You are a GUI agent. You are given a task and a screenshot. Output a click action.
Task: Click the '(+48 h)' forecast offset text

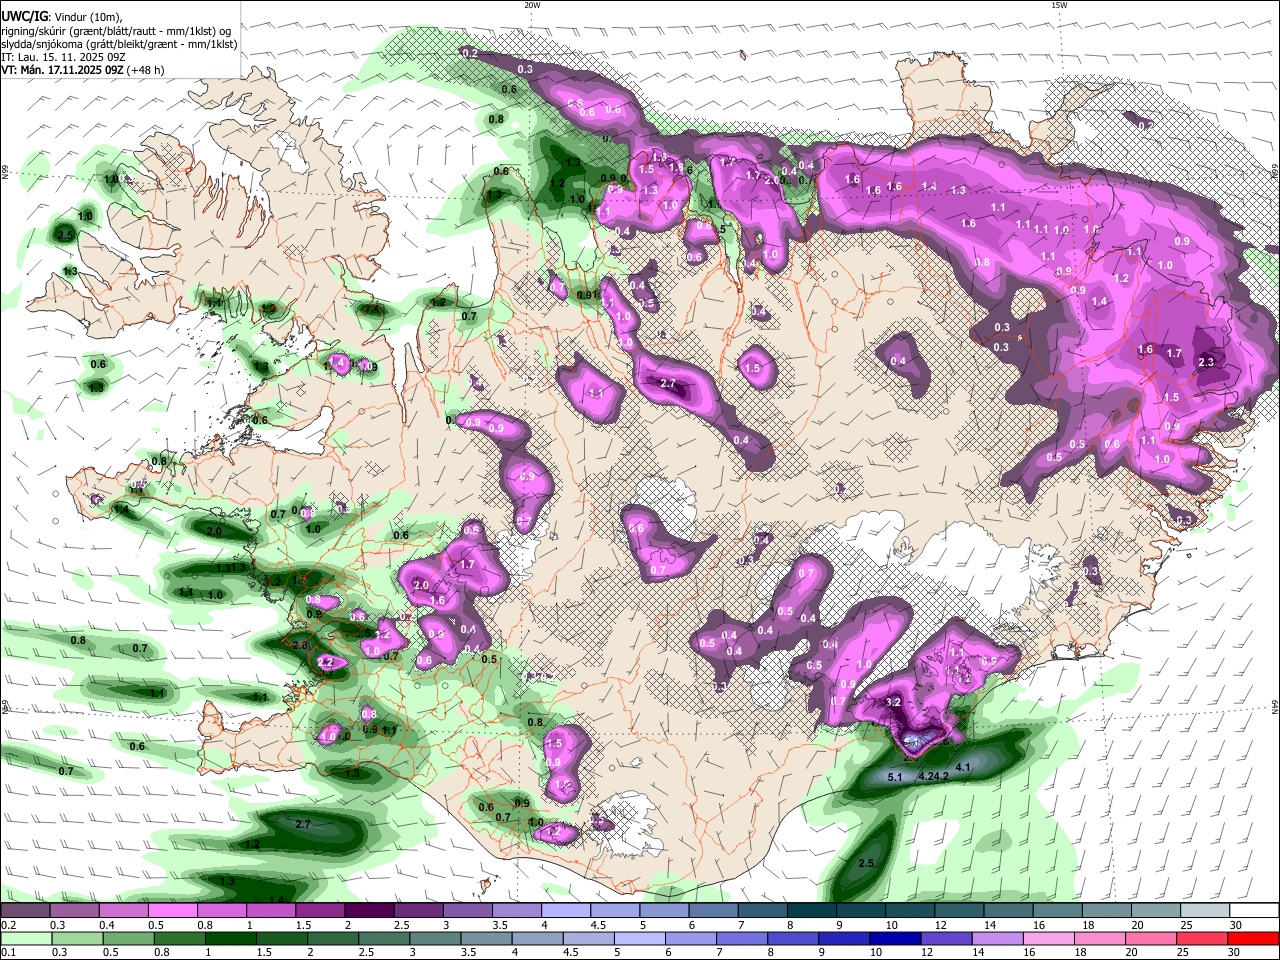click(x=146, y=70)
